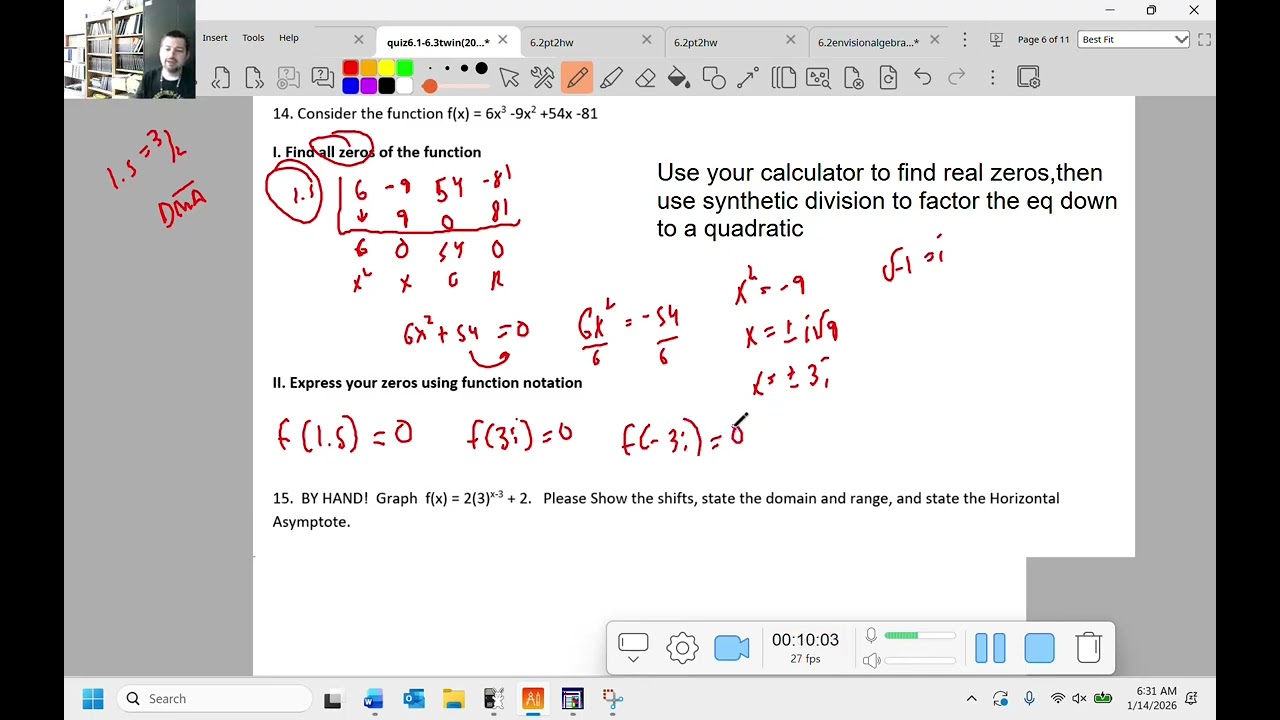Click the clear page icon
This screenshot has height=720, width=1280.
click(x=853, y=78)
